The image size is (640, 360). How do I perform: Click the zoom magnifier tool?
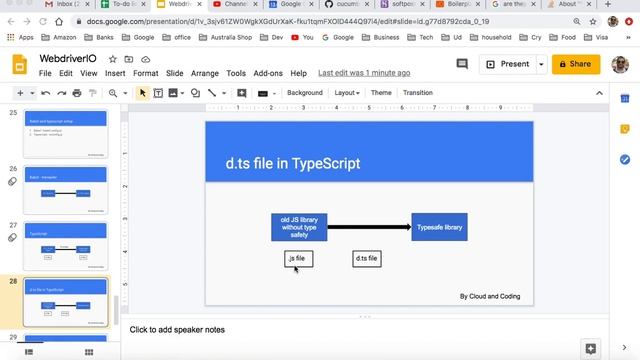click(113, 93)
